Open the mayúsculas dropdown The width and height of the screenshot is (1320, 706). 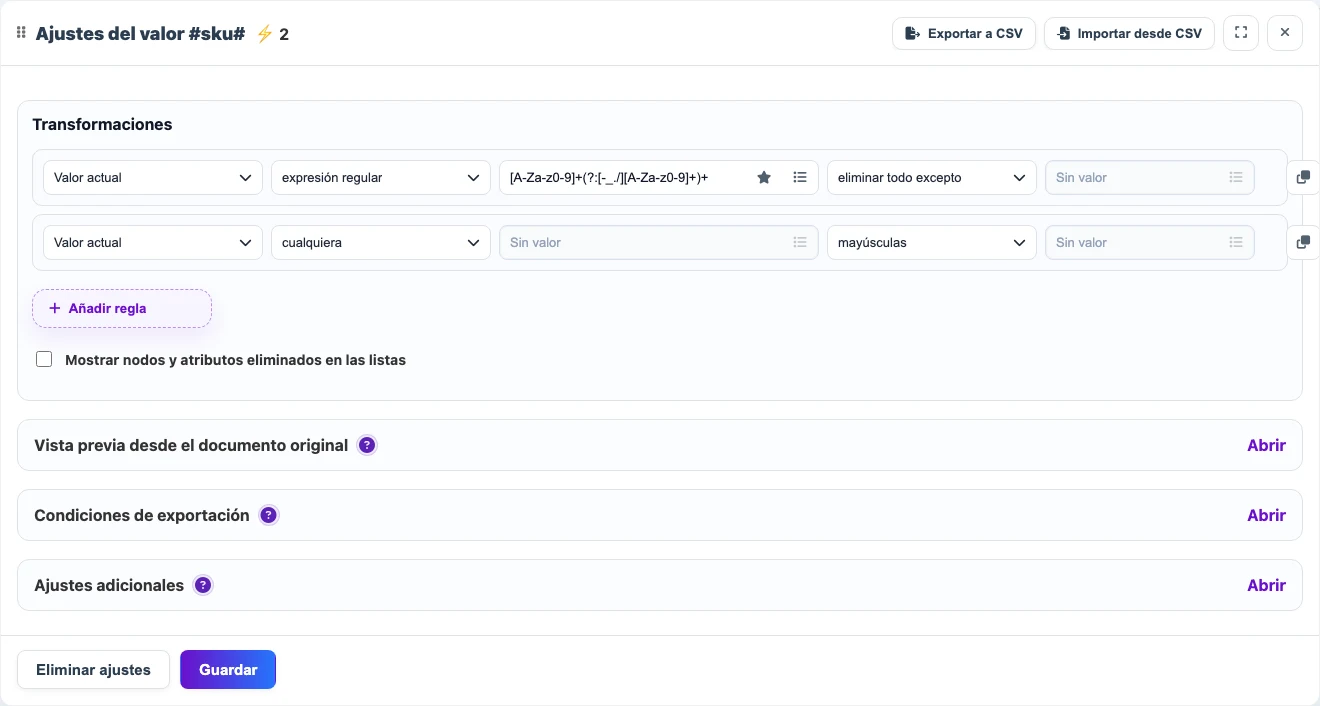tap(931, 242)
